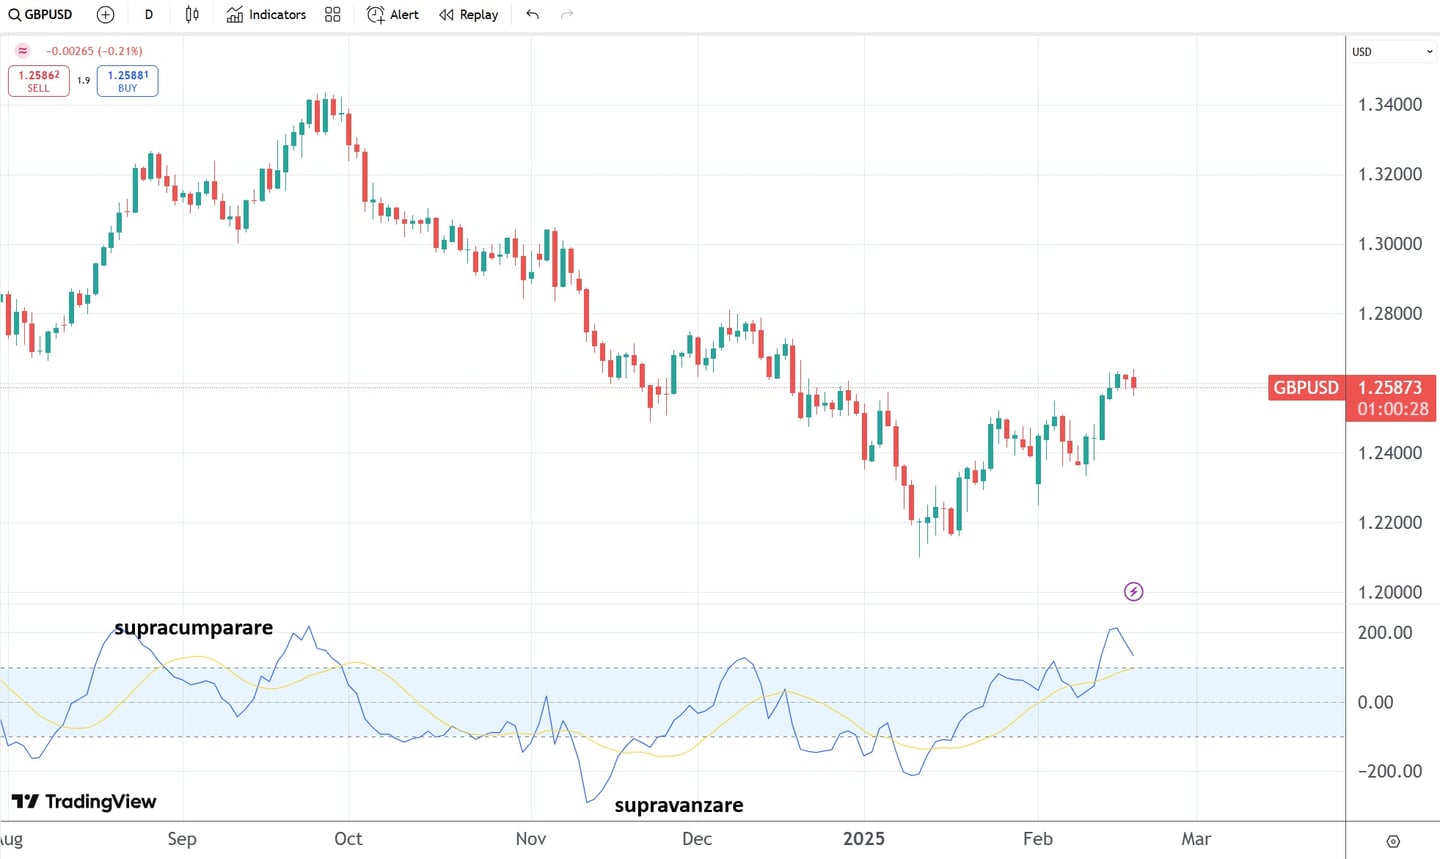Image resolution: width=1440 pixels, height=859 pixels.
Task: Open the candlestick chart type selector
Action: [192, 15]
